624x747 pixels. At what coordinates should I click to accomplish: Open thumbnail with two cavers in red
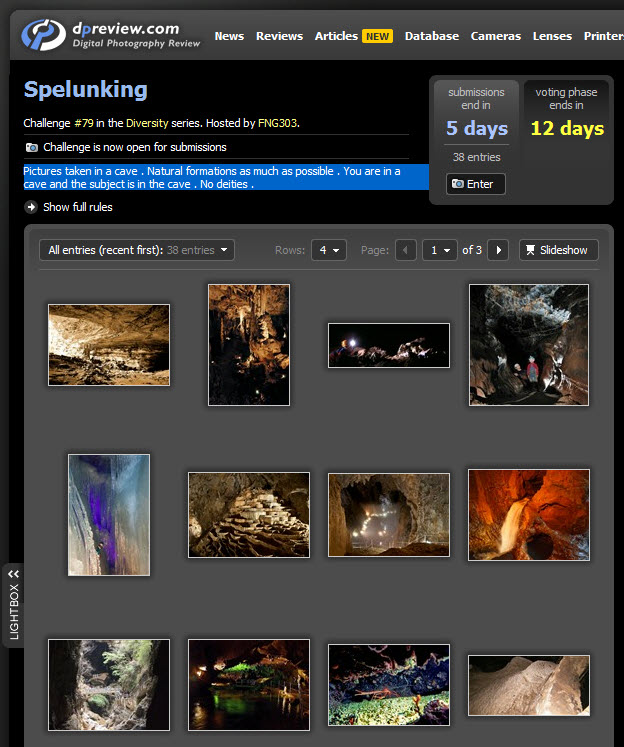point(529,345)
